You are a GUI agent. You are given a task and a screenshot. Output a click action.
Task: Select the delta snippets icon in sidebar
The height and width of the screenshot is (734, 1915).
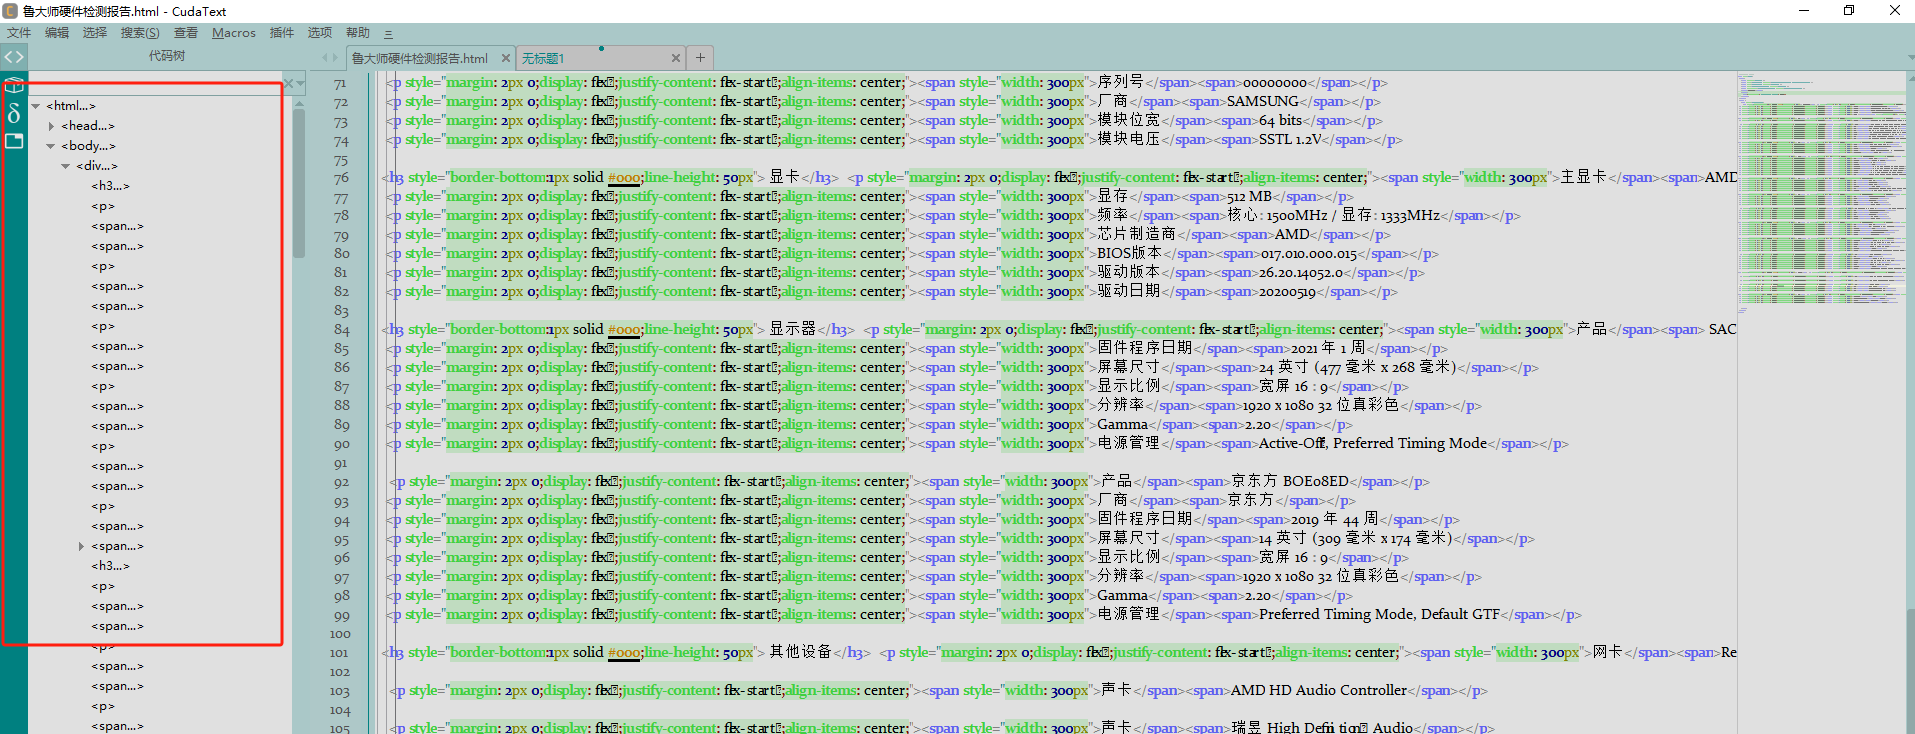14,113
